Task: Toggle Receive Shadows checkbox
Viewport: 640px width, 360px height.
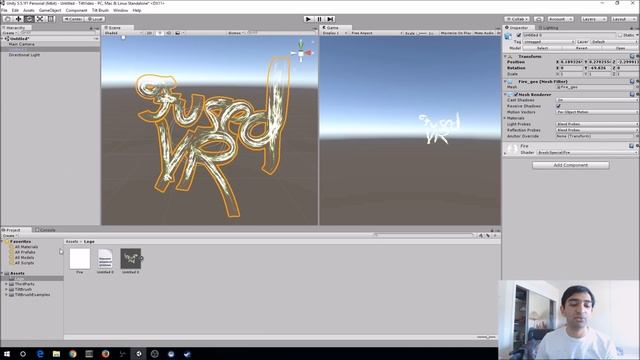Action: pos(558,106)
